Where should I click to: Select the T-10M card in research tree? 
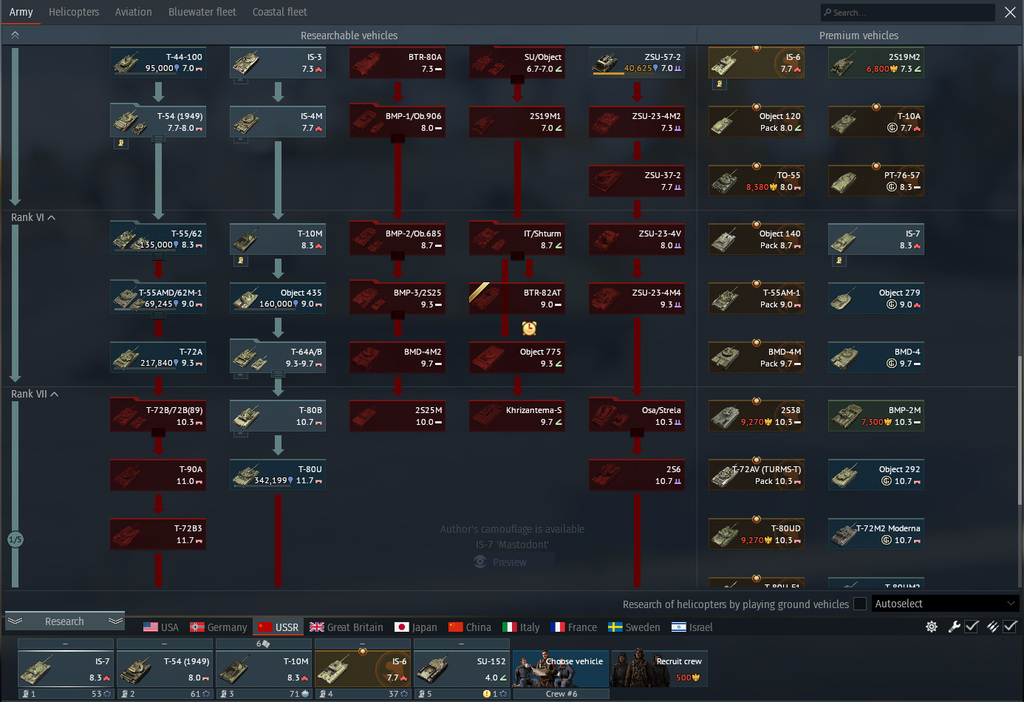pos(278,239)
